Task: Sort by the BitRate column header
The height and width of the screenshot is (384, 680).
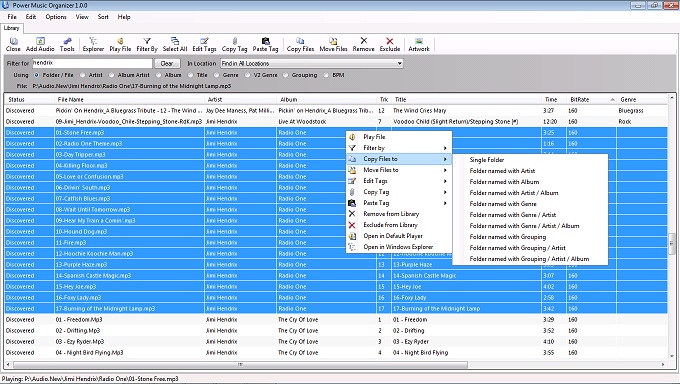Action: (x=592, y=99)
